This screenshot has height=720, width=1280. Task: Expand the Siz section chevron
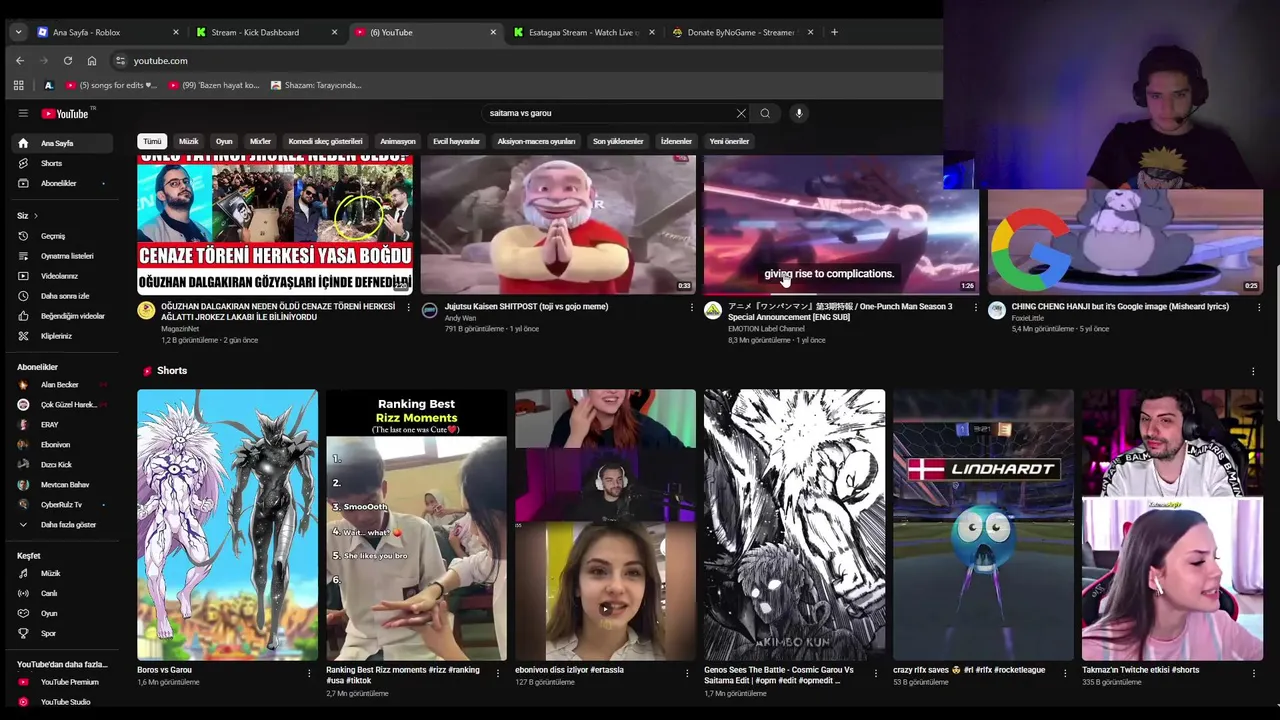[36, 216]
